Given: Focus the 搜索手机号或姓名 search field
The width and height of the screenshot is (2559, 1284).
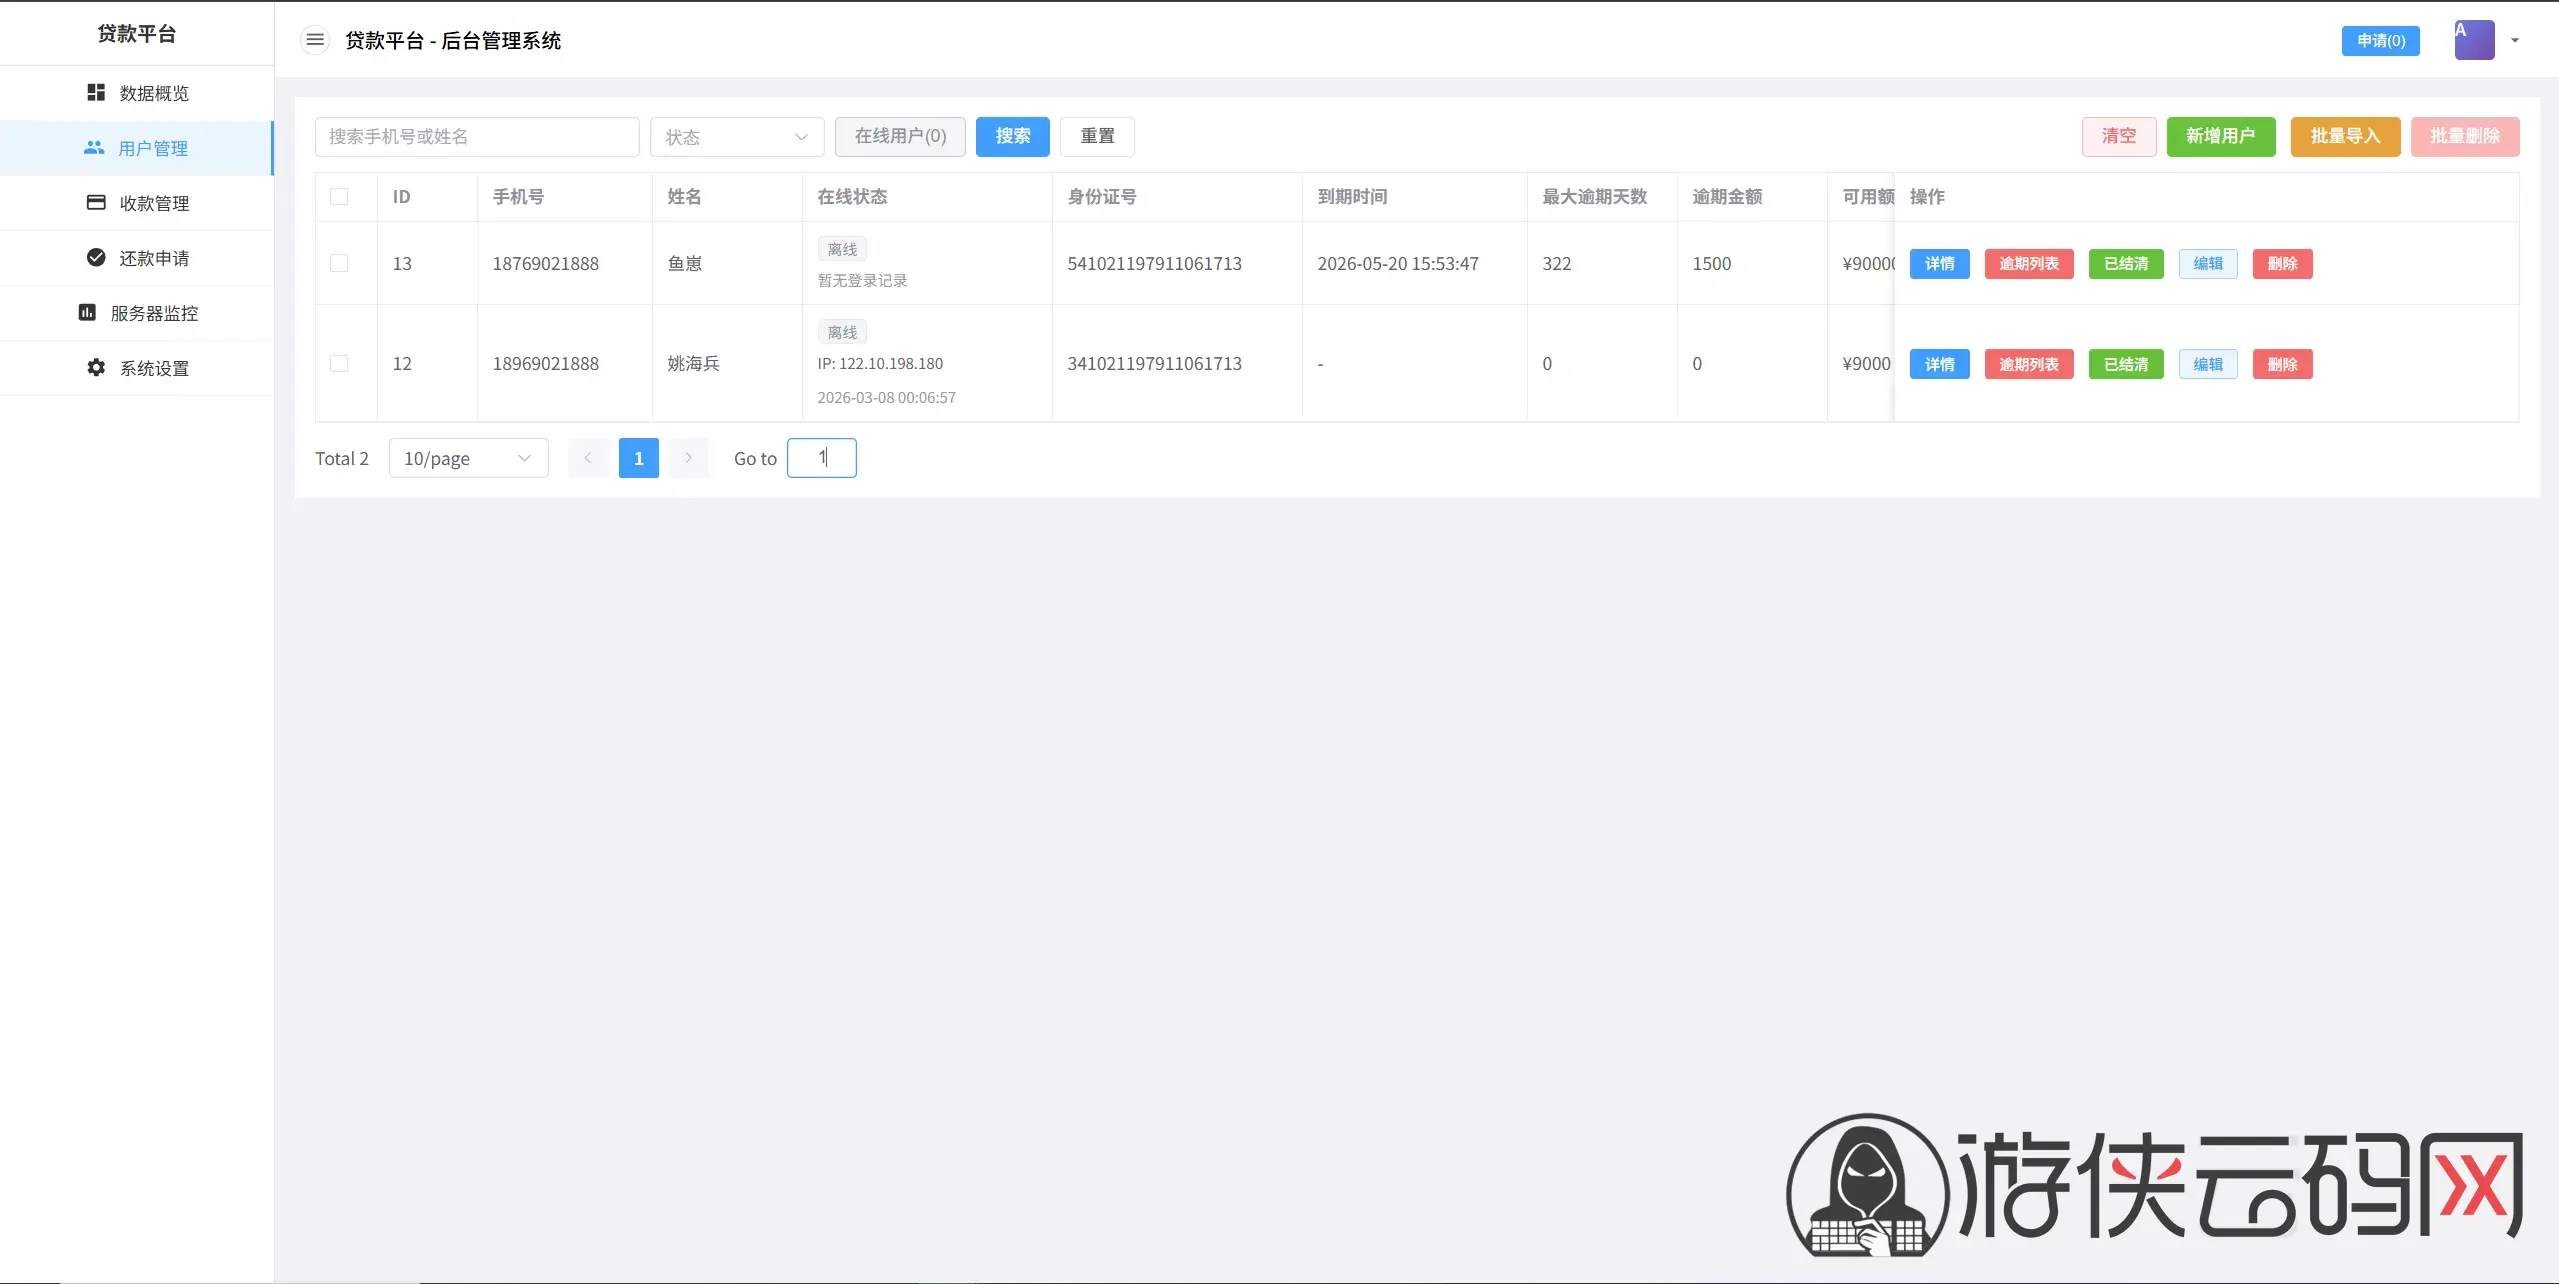Looking at the screenshot, I should coord(477,137).
